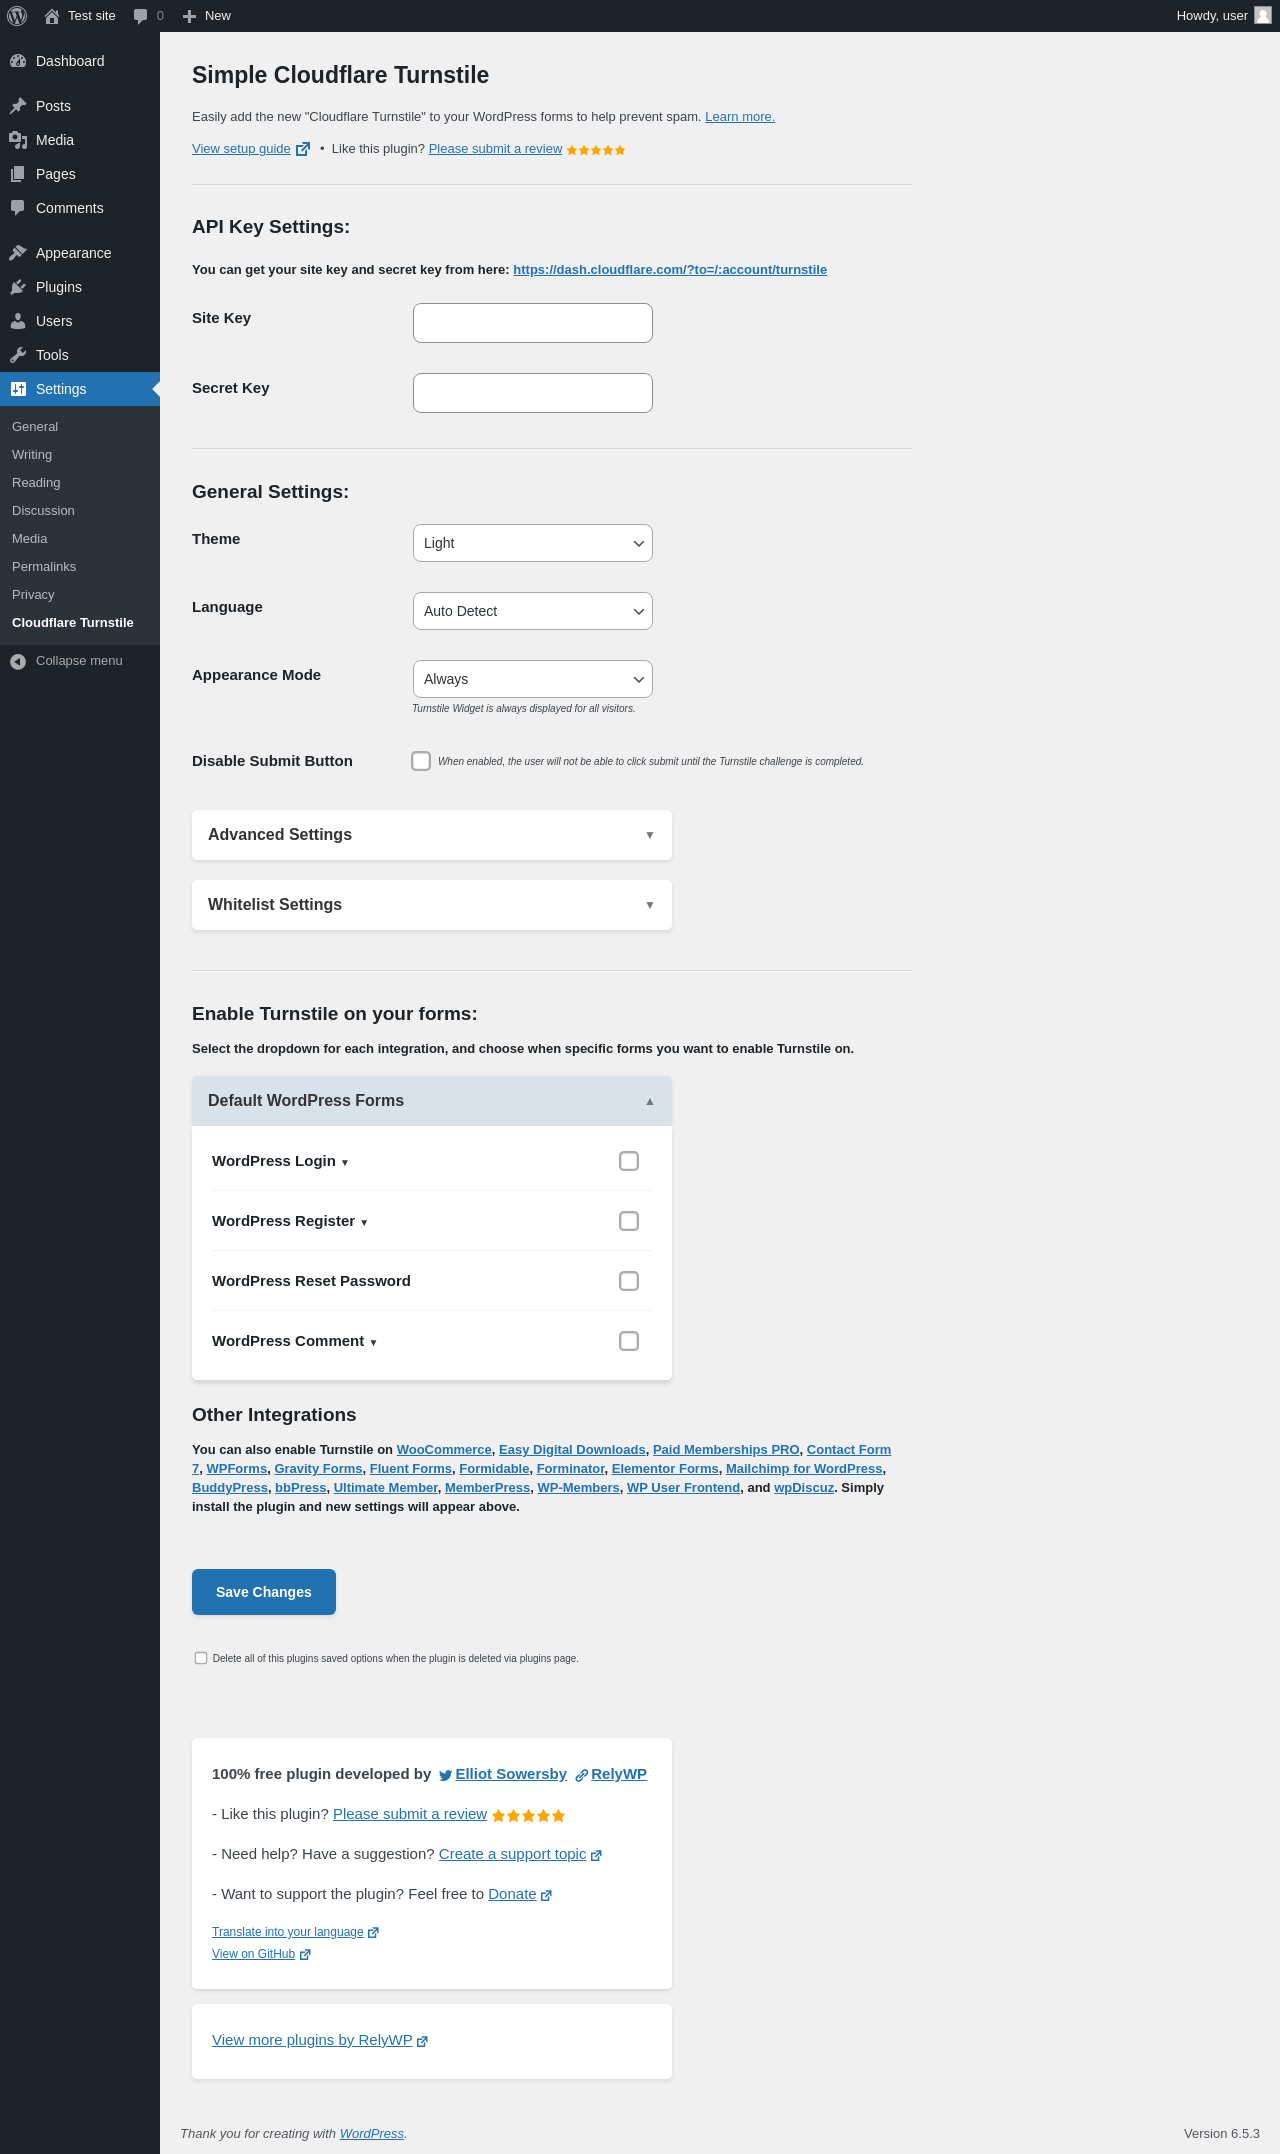
Task: Click into the Site Key input field
Action: (532, 323)
